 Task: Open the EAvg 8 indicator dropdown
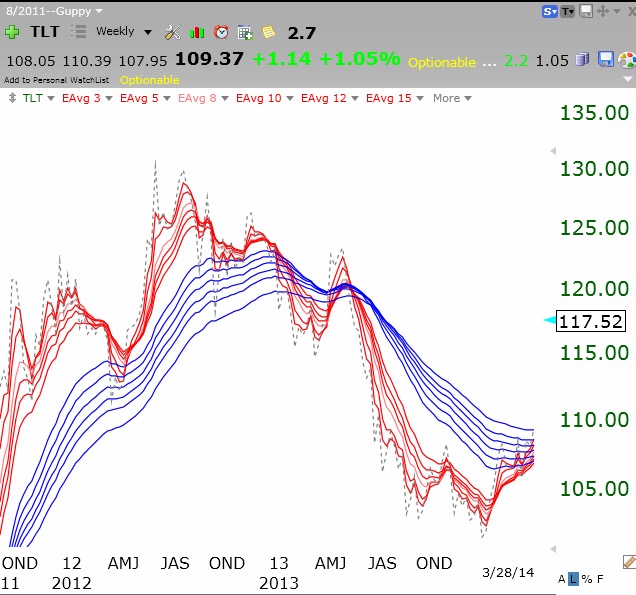[225, 98]
